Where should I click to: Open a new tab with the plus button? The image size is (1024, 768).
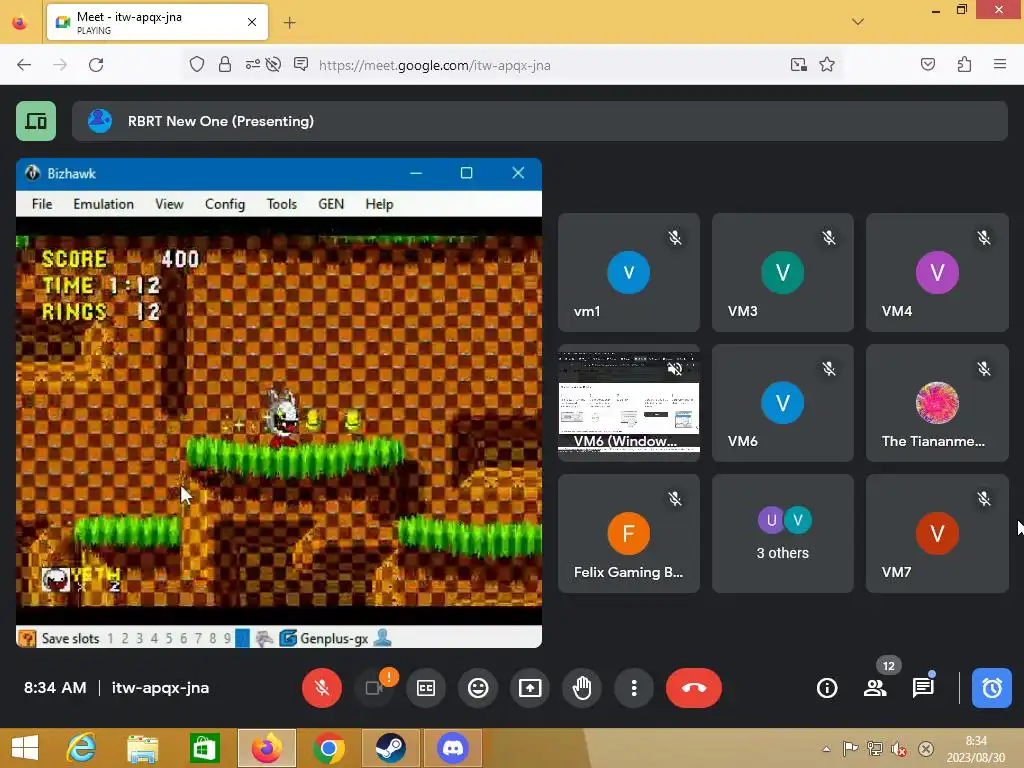(x=290, y=23)
